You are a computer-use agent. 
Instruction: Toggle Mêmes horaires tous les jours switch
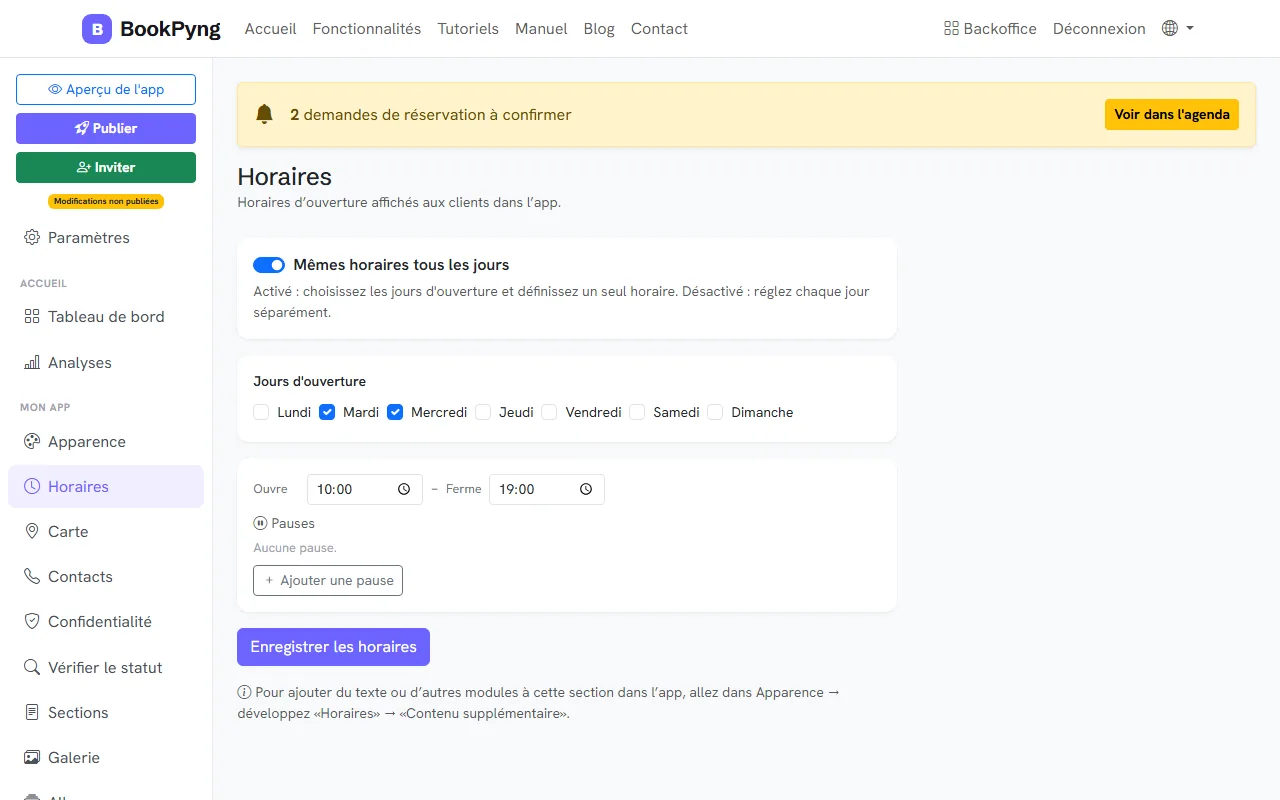269,265
